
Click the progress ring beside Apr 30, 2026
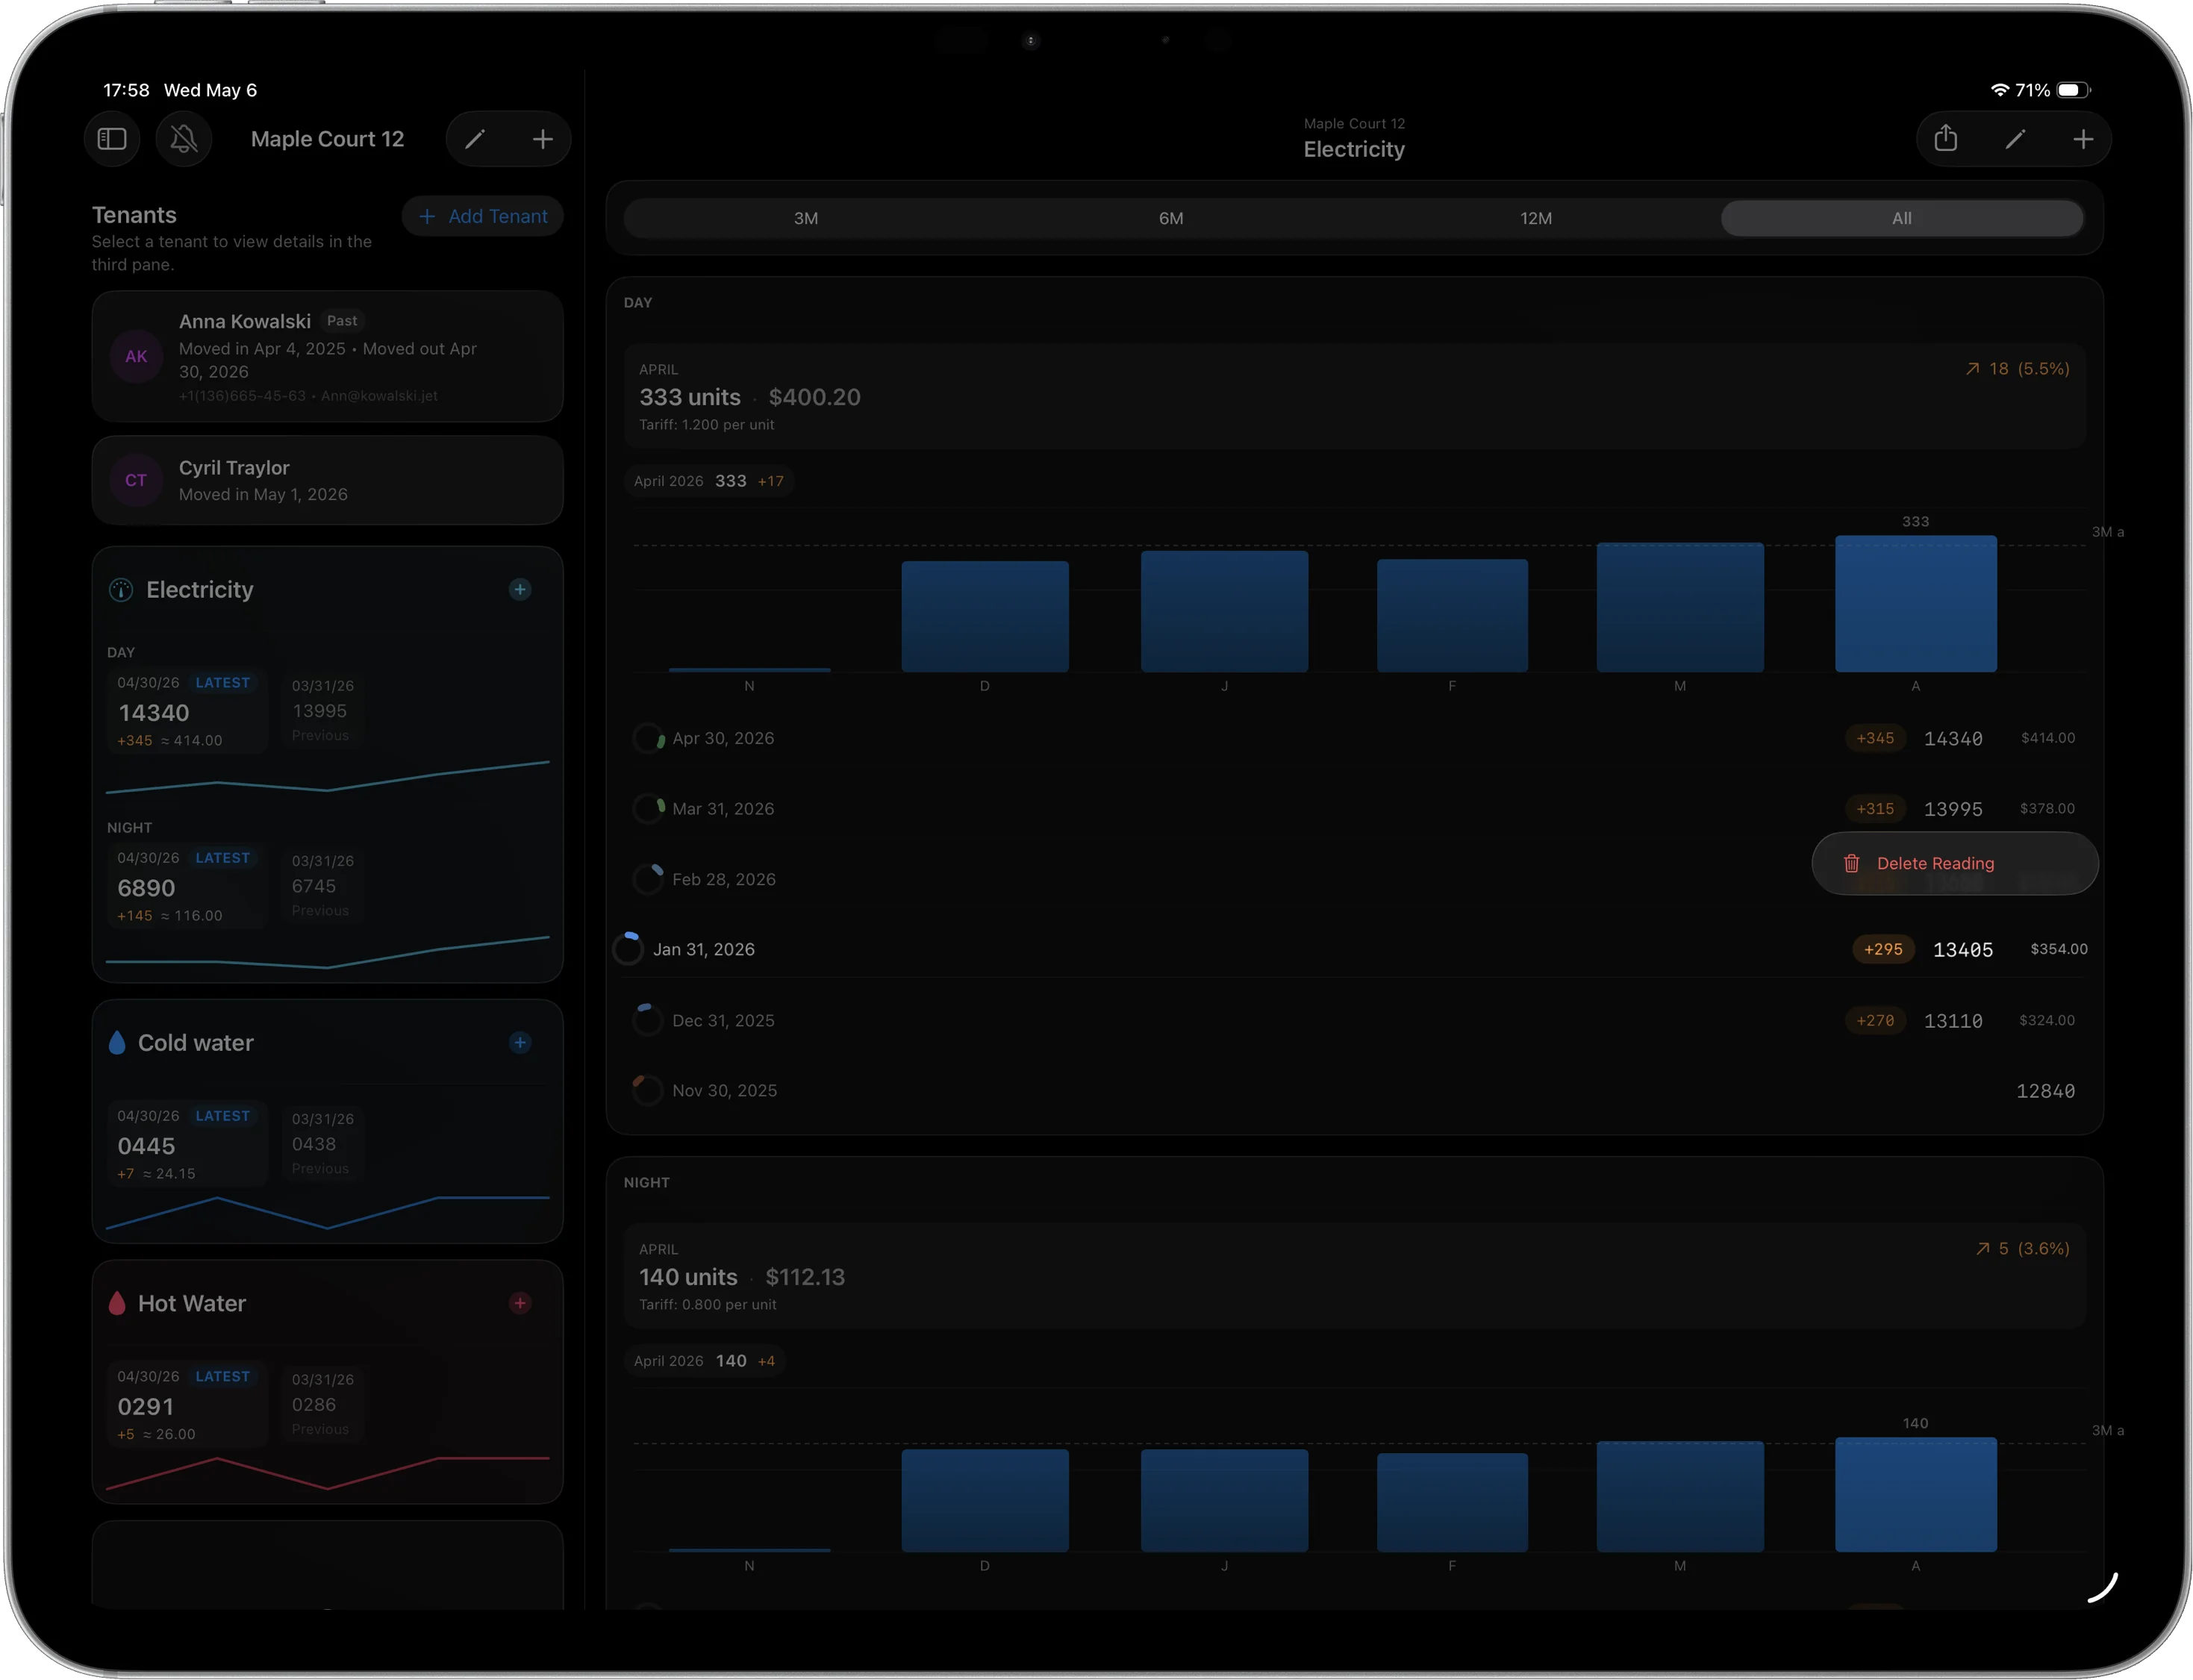click(x=648, y=738)
